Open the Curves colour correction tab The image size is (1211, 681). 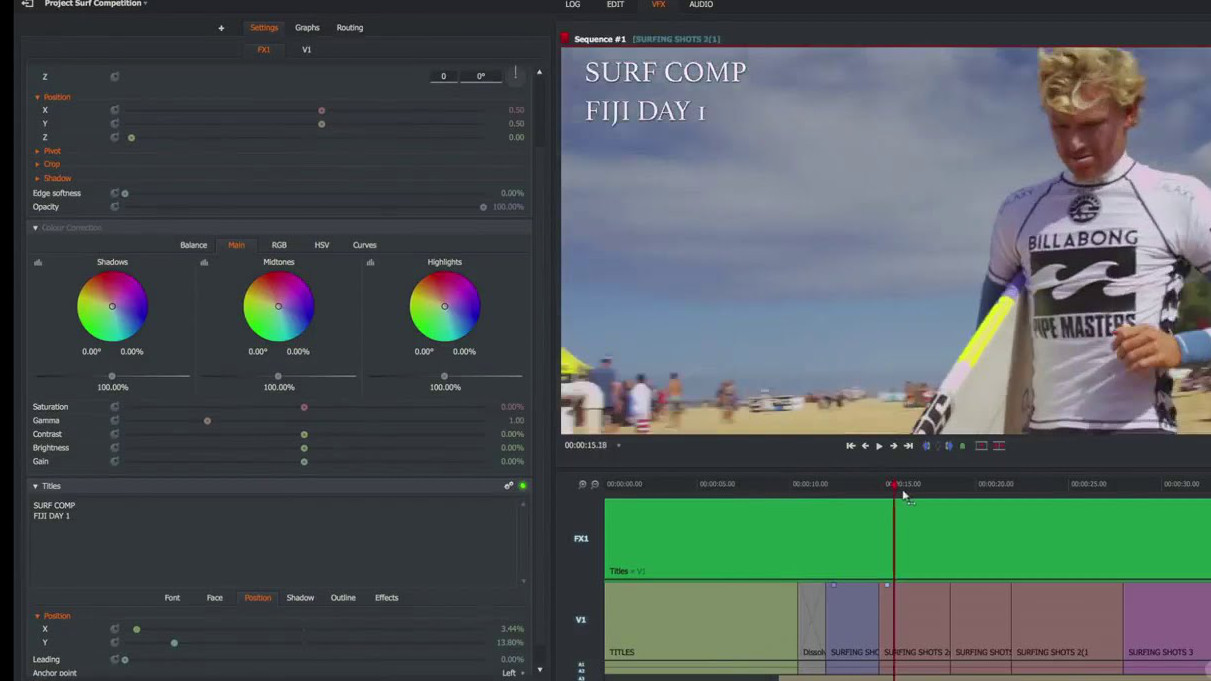pos(364,245)
